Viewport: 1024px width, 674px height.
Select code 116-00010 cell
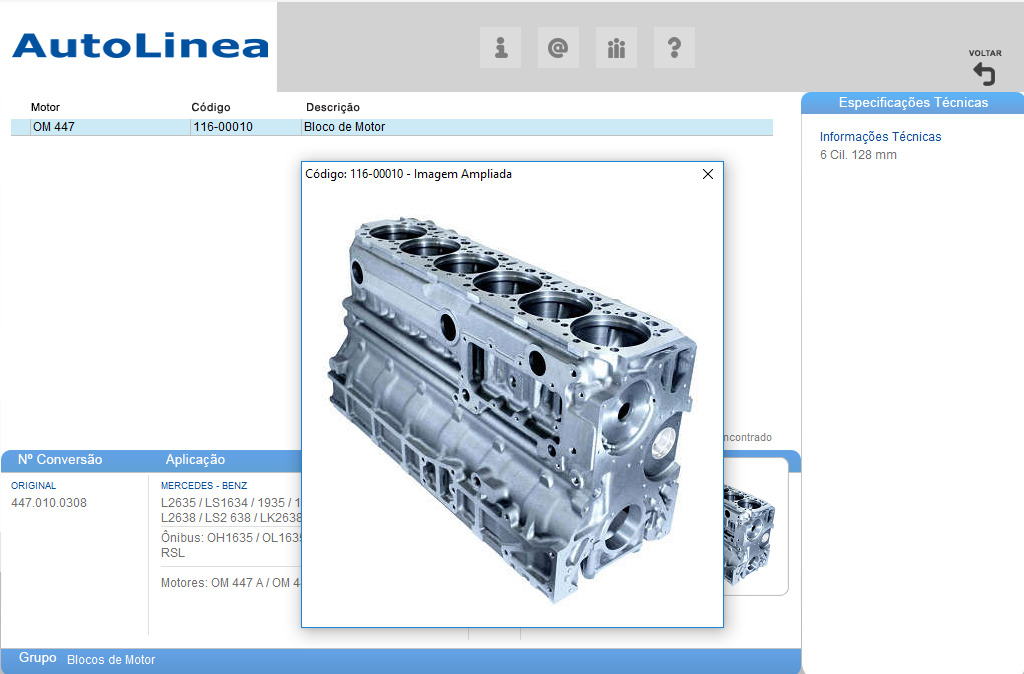(x=223, y=127)
